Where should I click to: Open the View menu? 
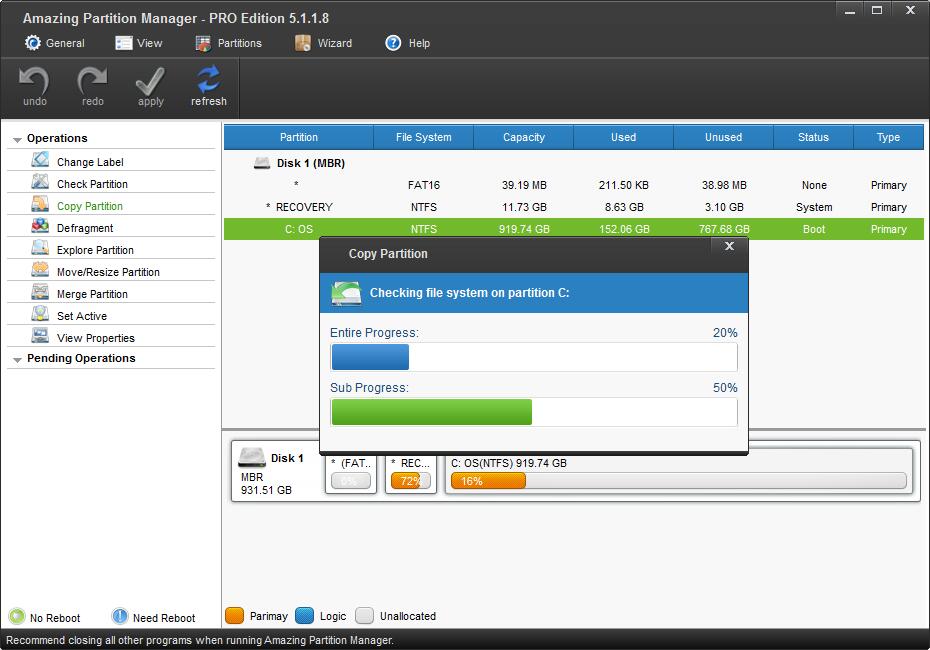(139, 43)
